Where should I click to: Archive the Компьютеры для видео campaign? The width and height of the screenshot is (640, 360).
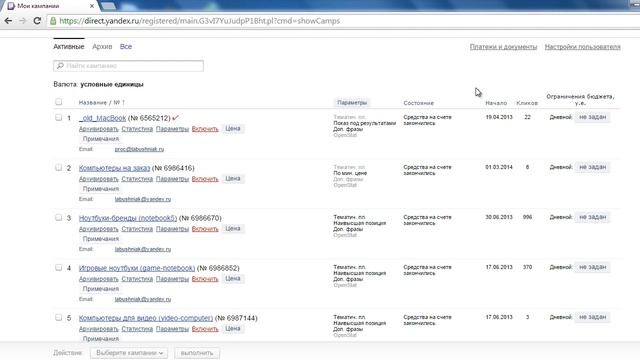pos(98,329)
